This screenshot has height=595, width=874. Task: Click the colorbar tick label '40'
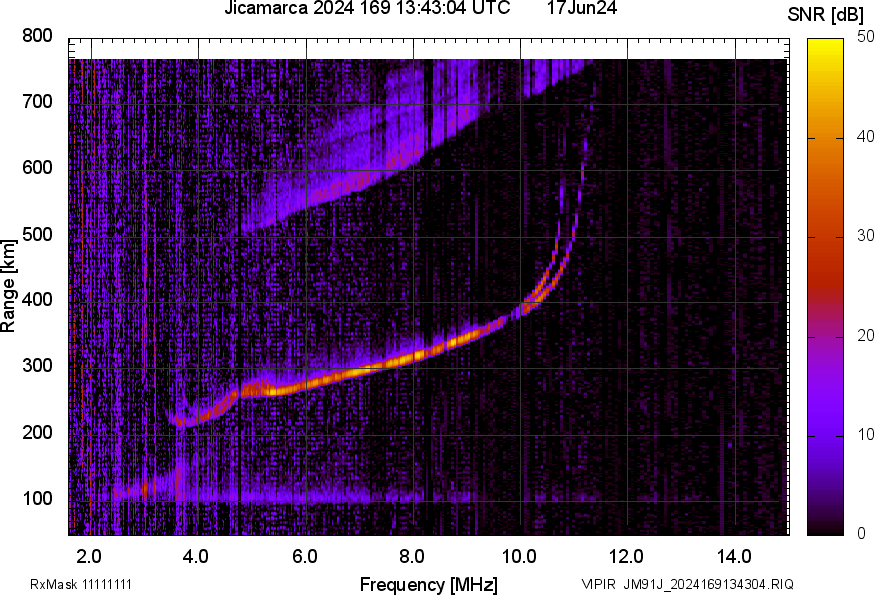tap(865, 137)
